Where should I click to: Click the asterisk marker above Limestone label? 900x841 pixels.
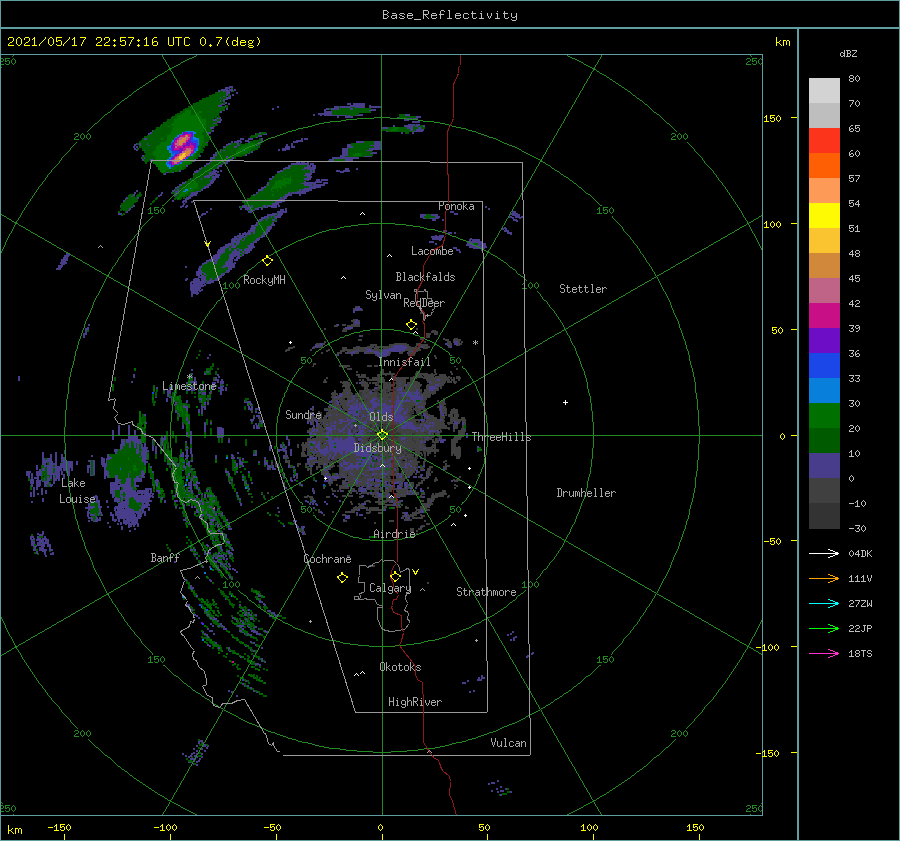coord(189,377)
